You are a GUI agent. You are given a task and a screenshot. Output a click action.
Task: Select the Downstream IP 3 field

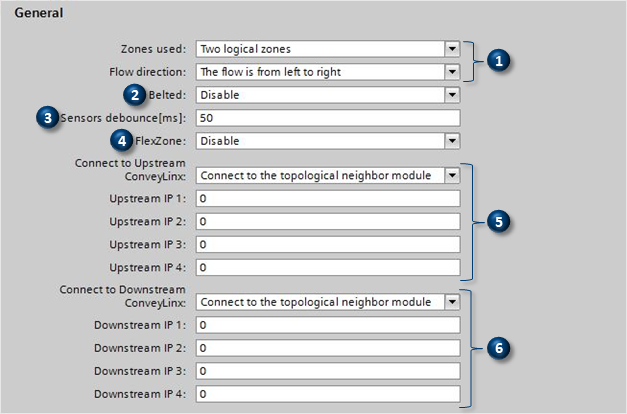coord(327,371)
